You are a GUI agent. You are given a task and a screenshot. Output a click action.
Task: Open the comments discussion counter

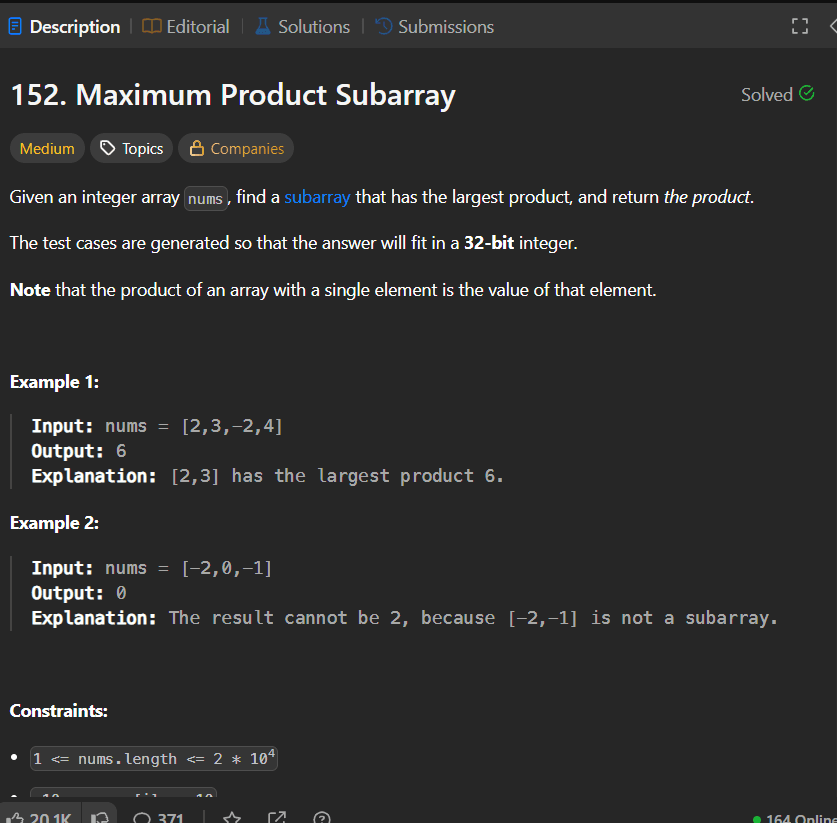[158, 815]
